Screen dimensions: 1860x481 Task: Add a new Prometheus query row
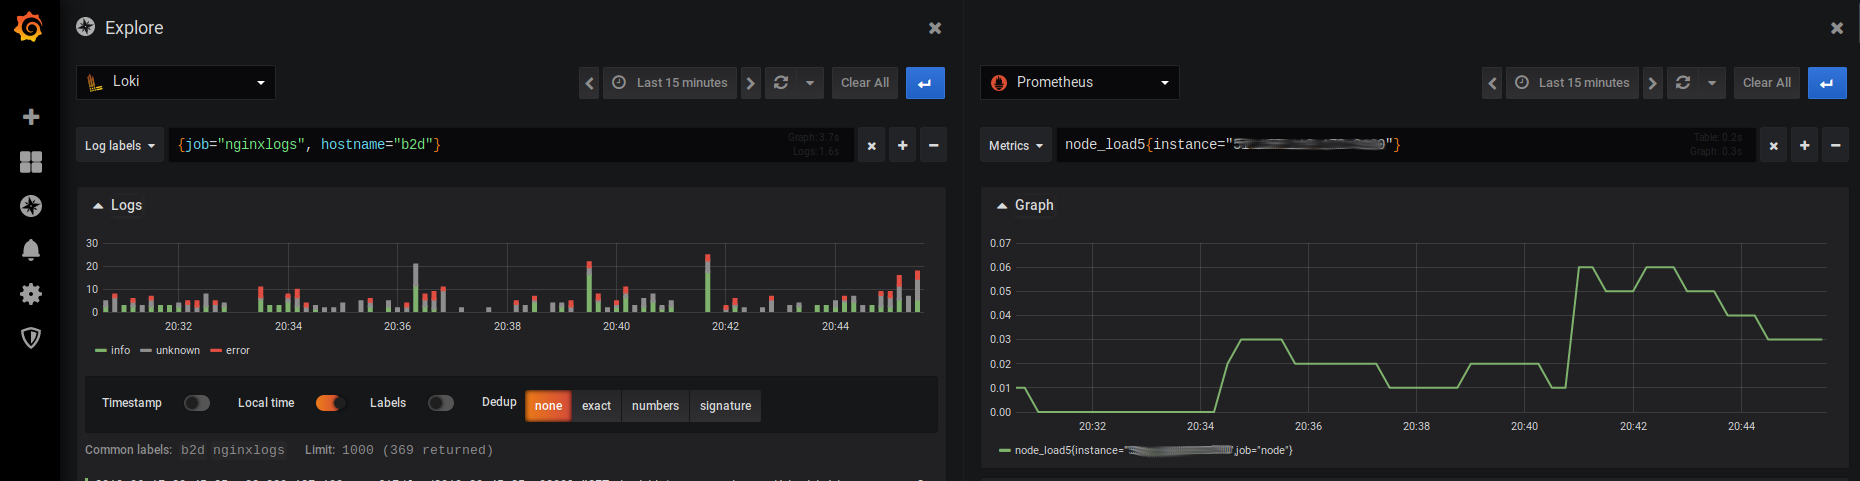(x=1805, y=146)
